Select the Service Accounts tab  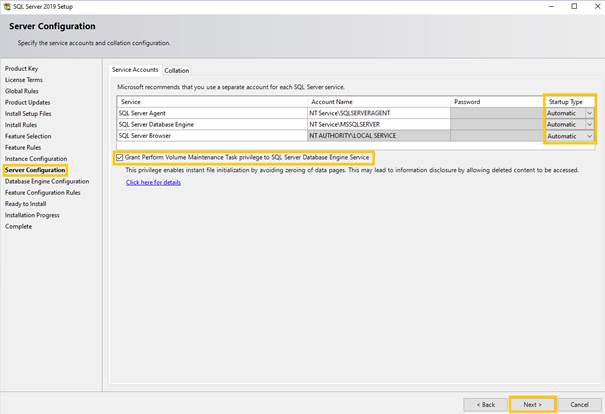(135, 70)
